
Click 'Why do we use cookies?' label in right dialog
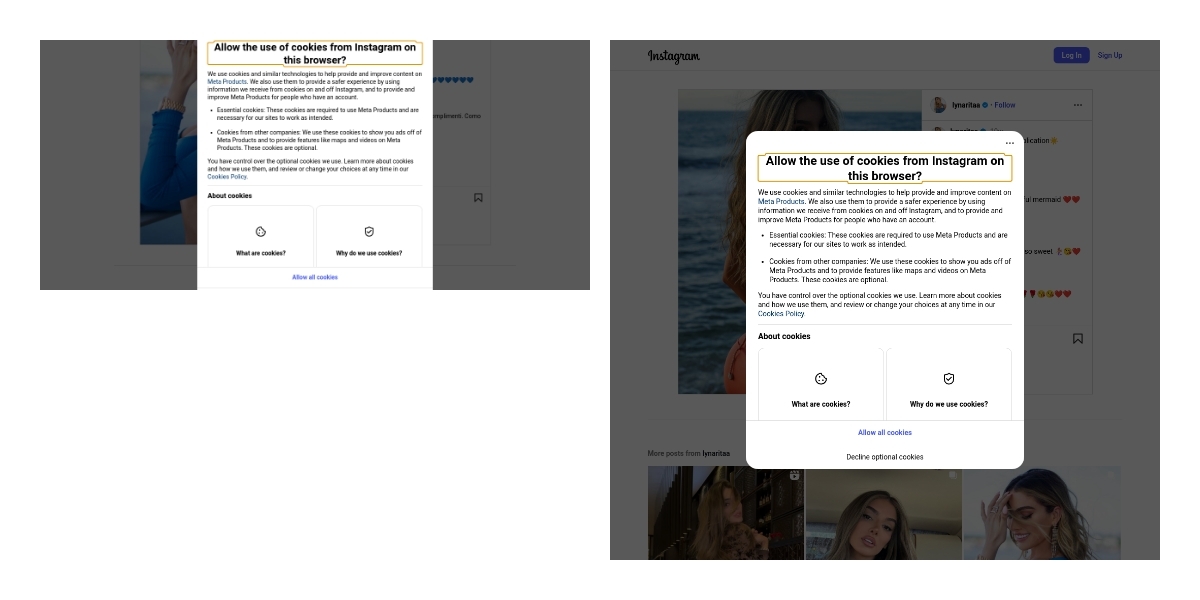coord(949,405)
